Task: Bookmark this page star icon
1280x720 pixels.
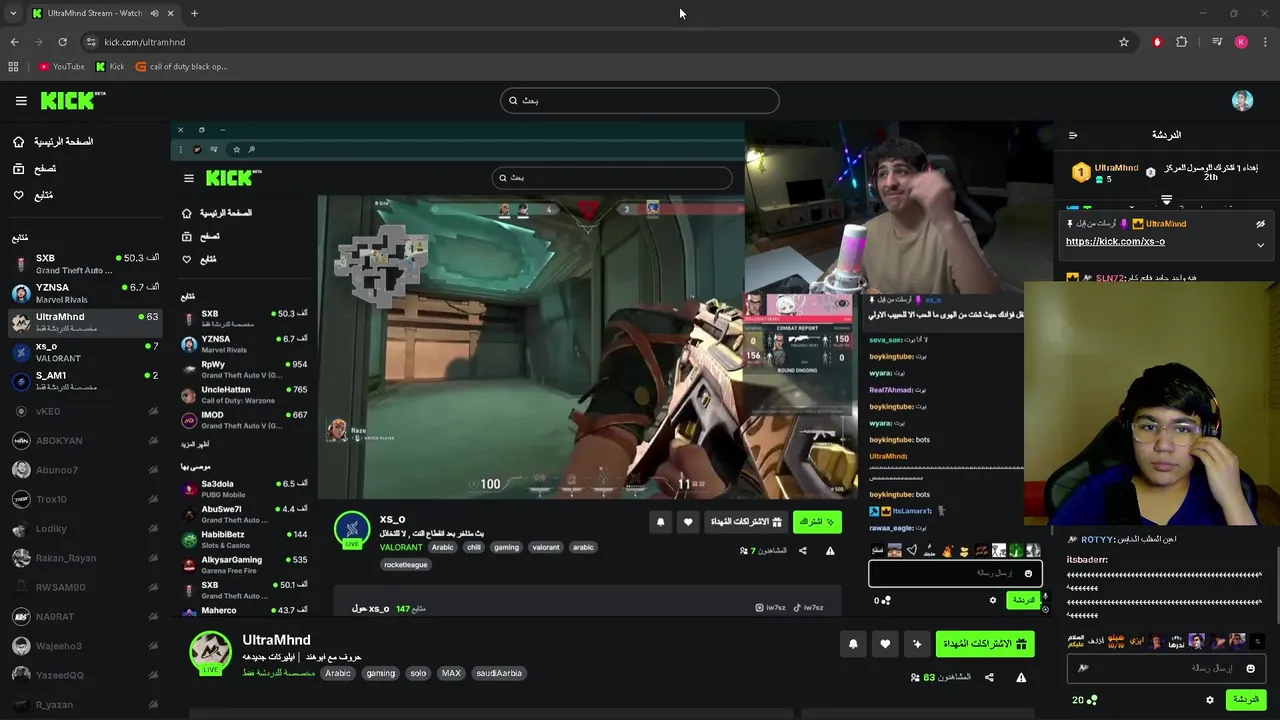Action: pos(1124,42)
